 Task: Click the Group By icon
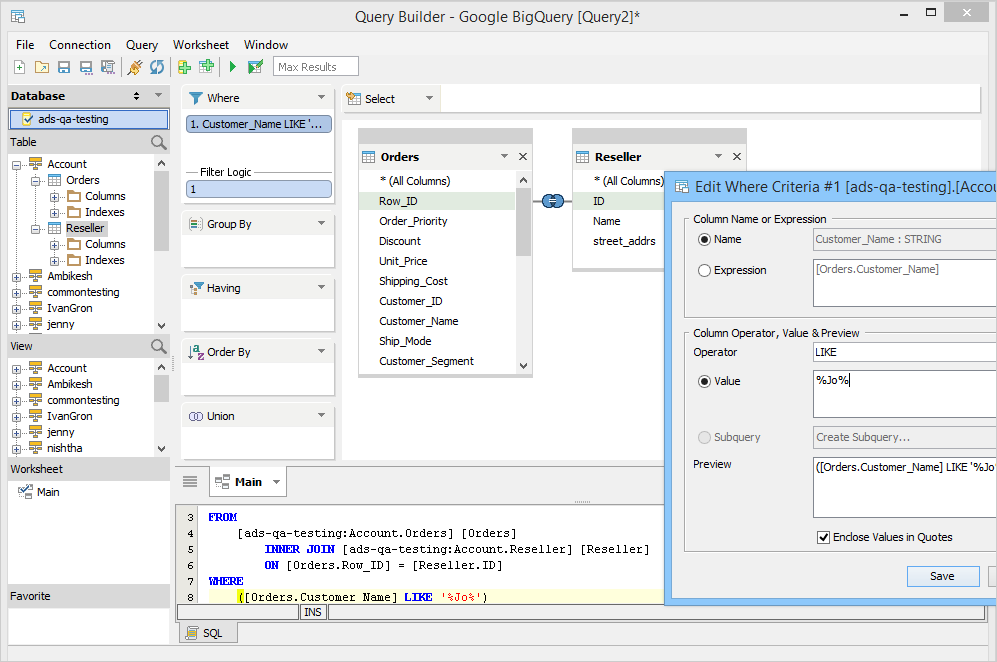click(196, 224)
